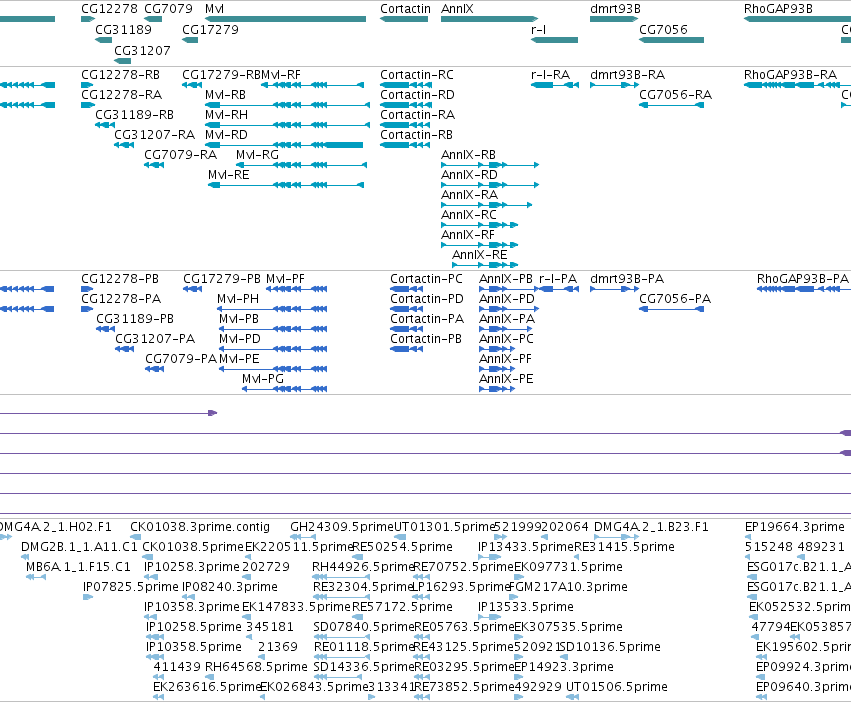
Task: Click EST label MB6A.1_1.F15.C1
Action: (78, 567)
